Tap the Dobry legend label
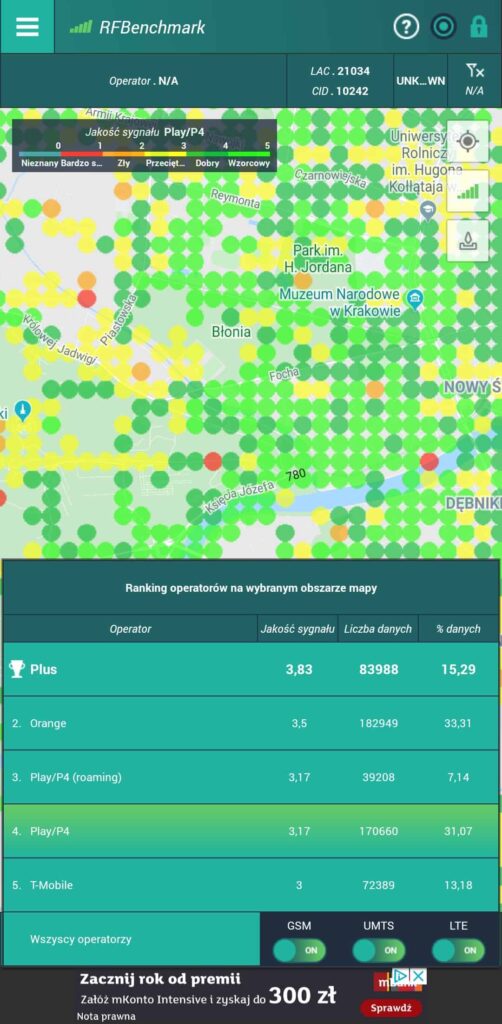Image resolution: width=502 pixels, height=1024 pixels. (208, 164)
